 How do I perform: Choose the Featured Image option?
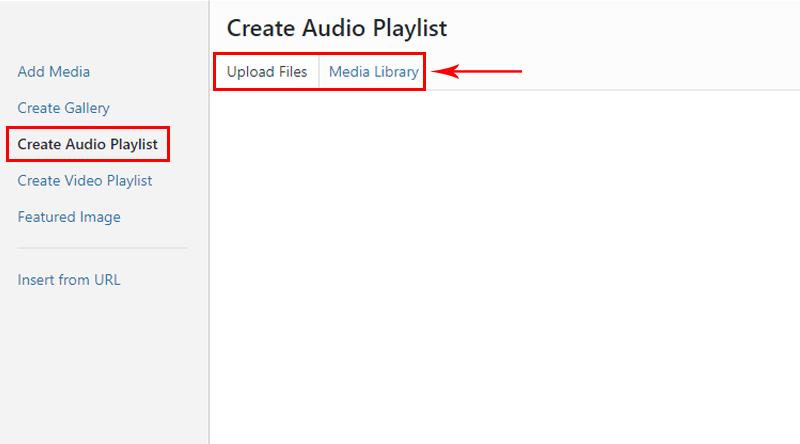[69, 216]
